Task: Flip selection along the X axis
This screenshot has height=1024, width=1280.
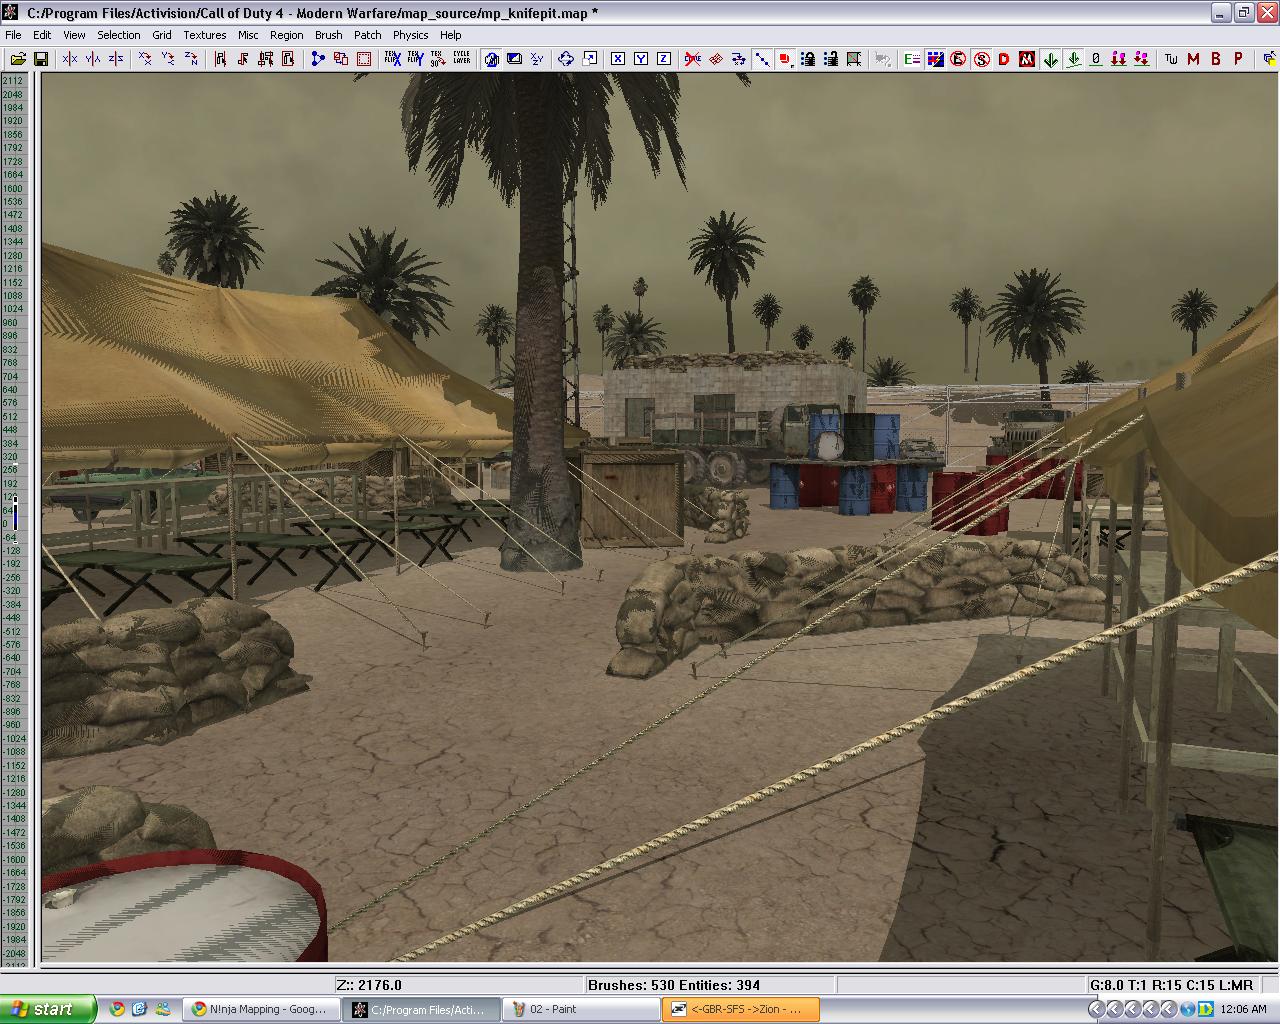Action: 70,59
